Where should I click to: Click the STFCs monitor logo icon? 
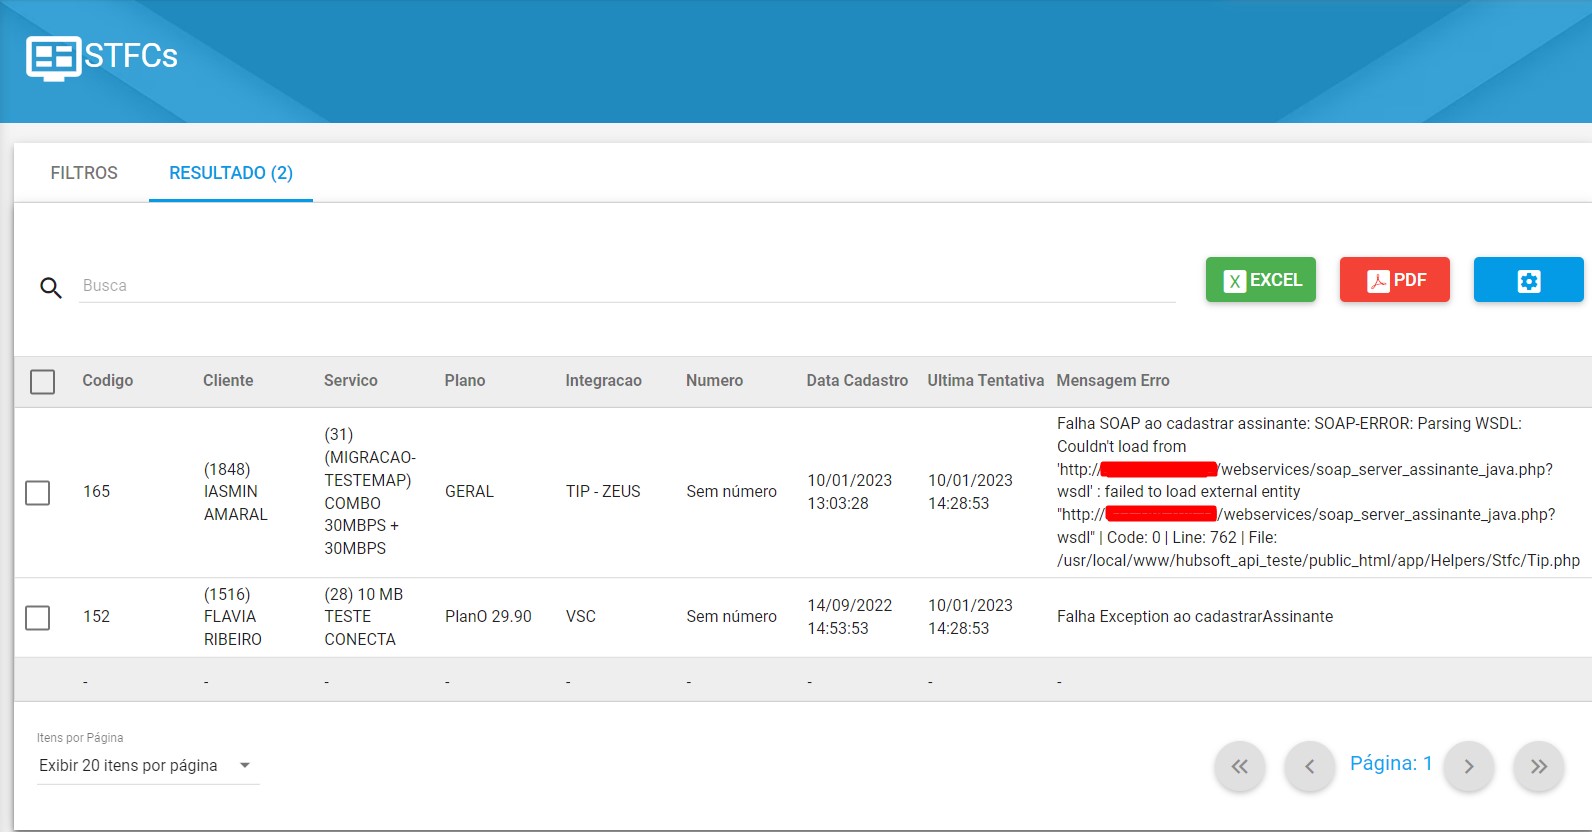[53, 57]
